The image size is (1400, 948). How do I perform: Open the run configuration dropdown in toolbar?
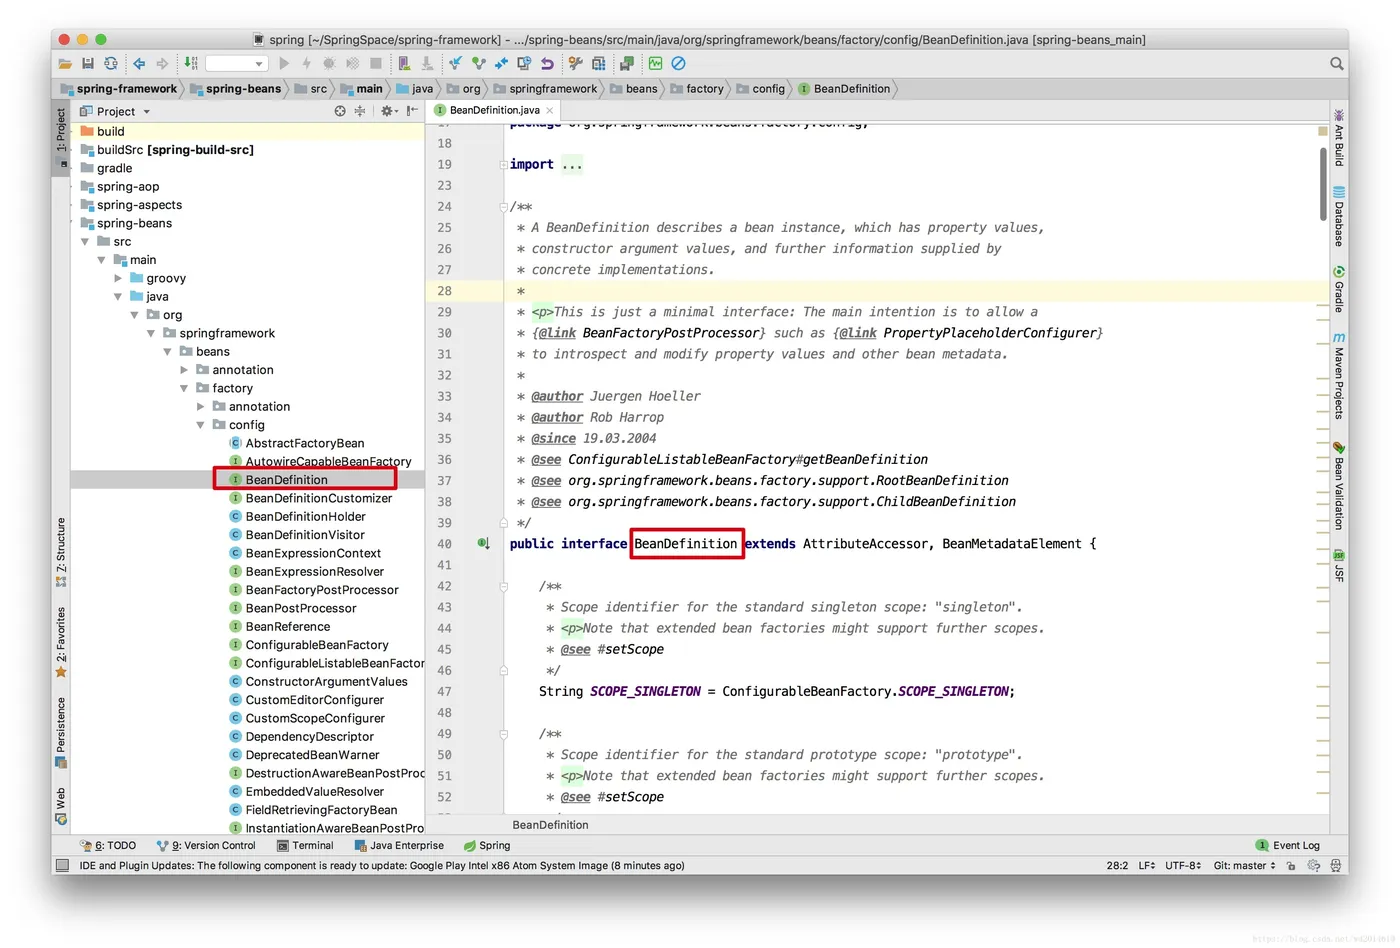[x=237, y=64]
